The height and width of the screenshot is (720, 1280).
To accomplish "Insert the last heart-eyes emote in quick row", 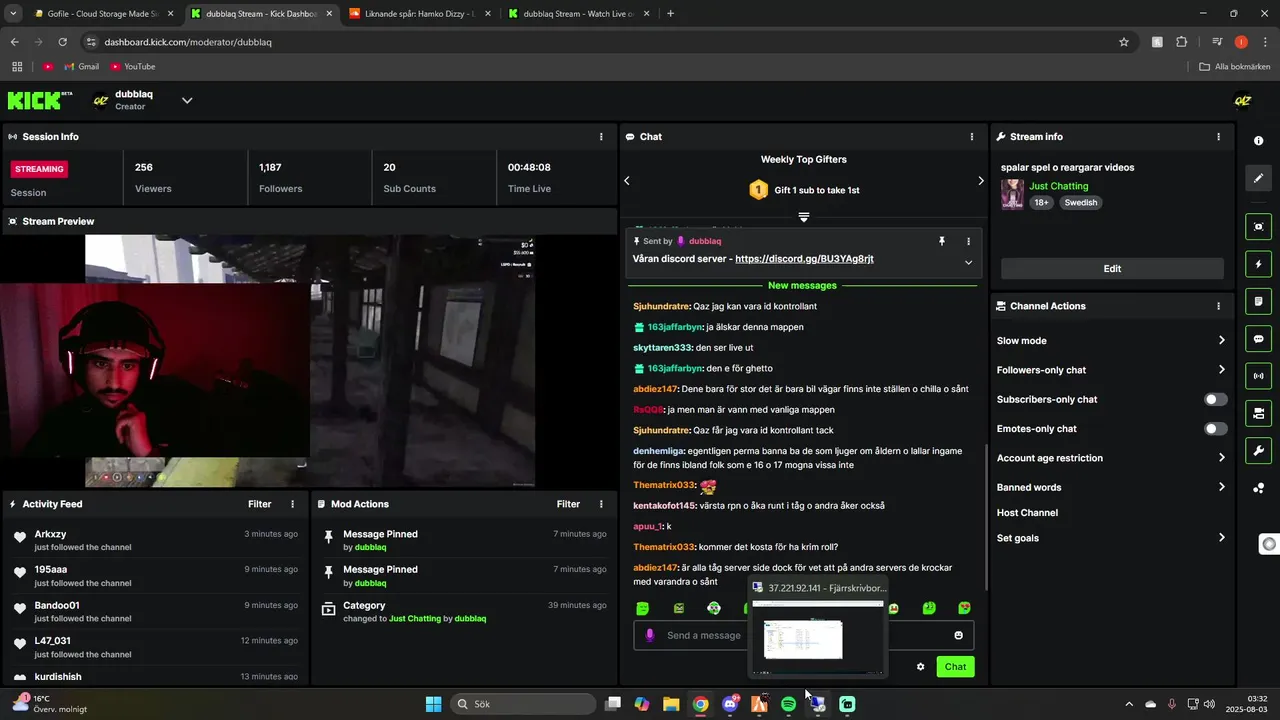I will pyautogui.click(x=964, y=608).
